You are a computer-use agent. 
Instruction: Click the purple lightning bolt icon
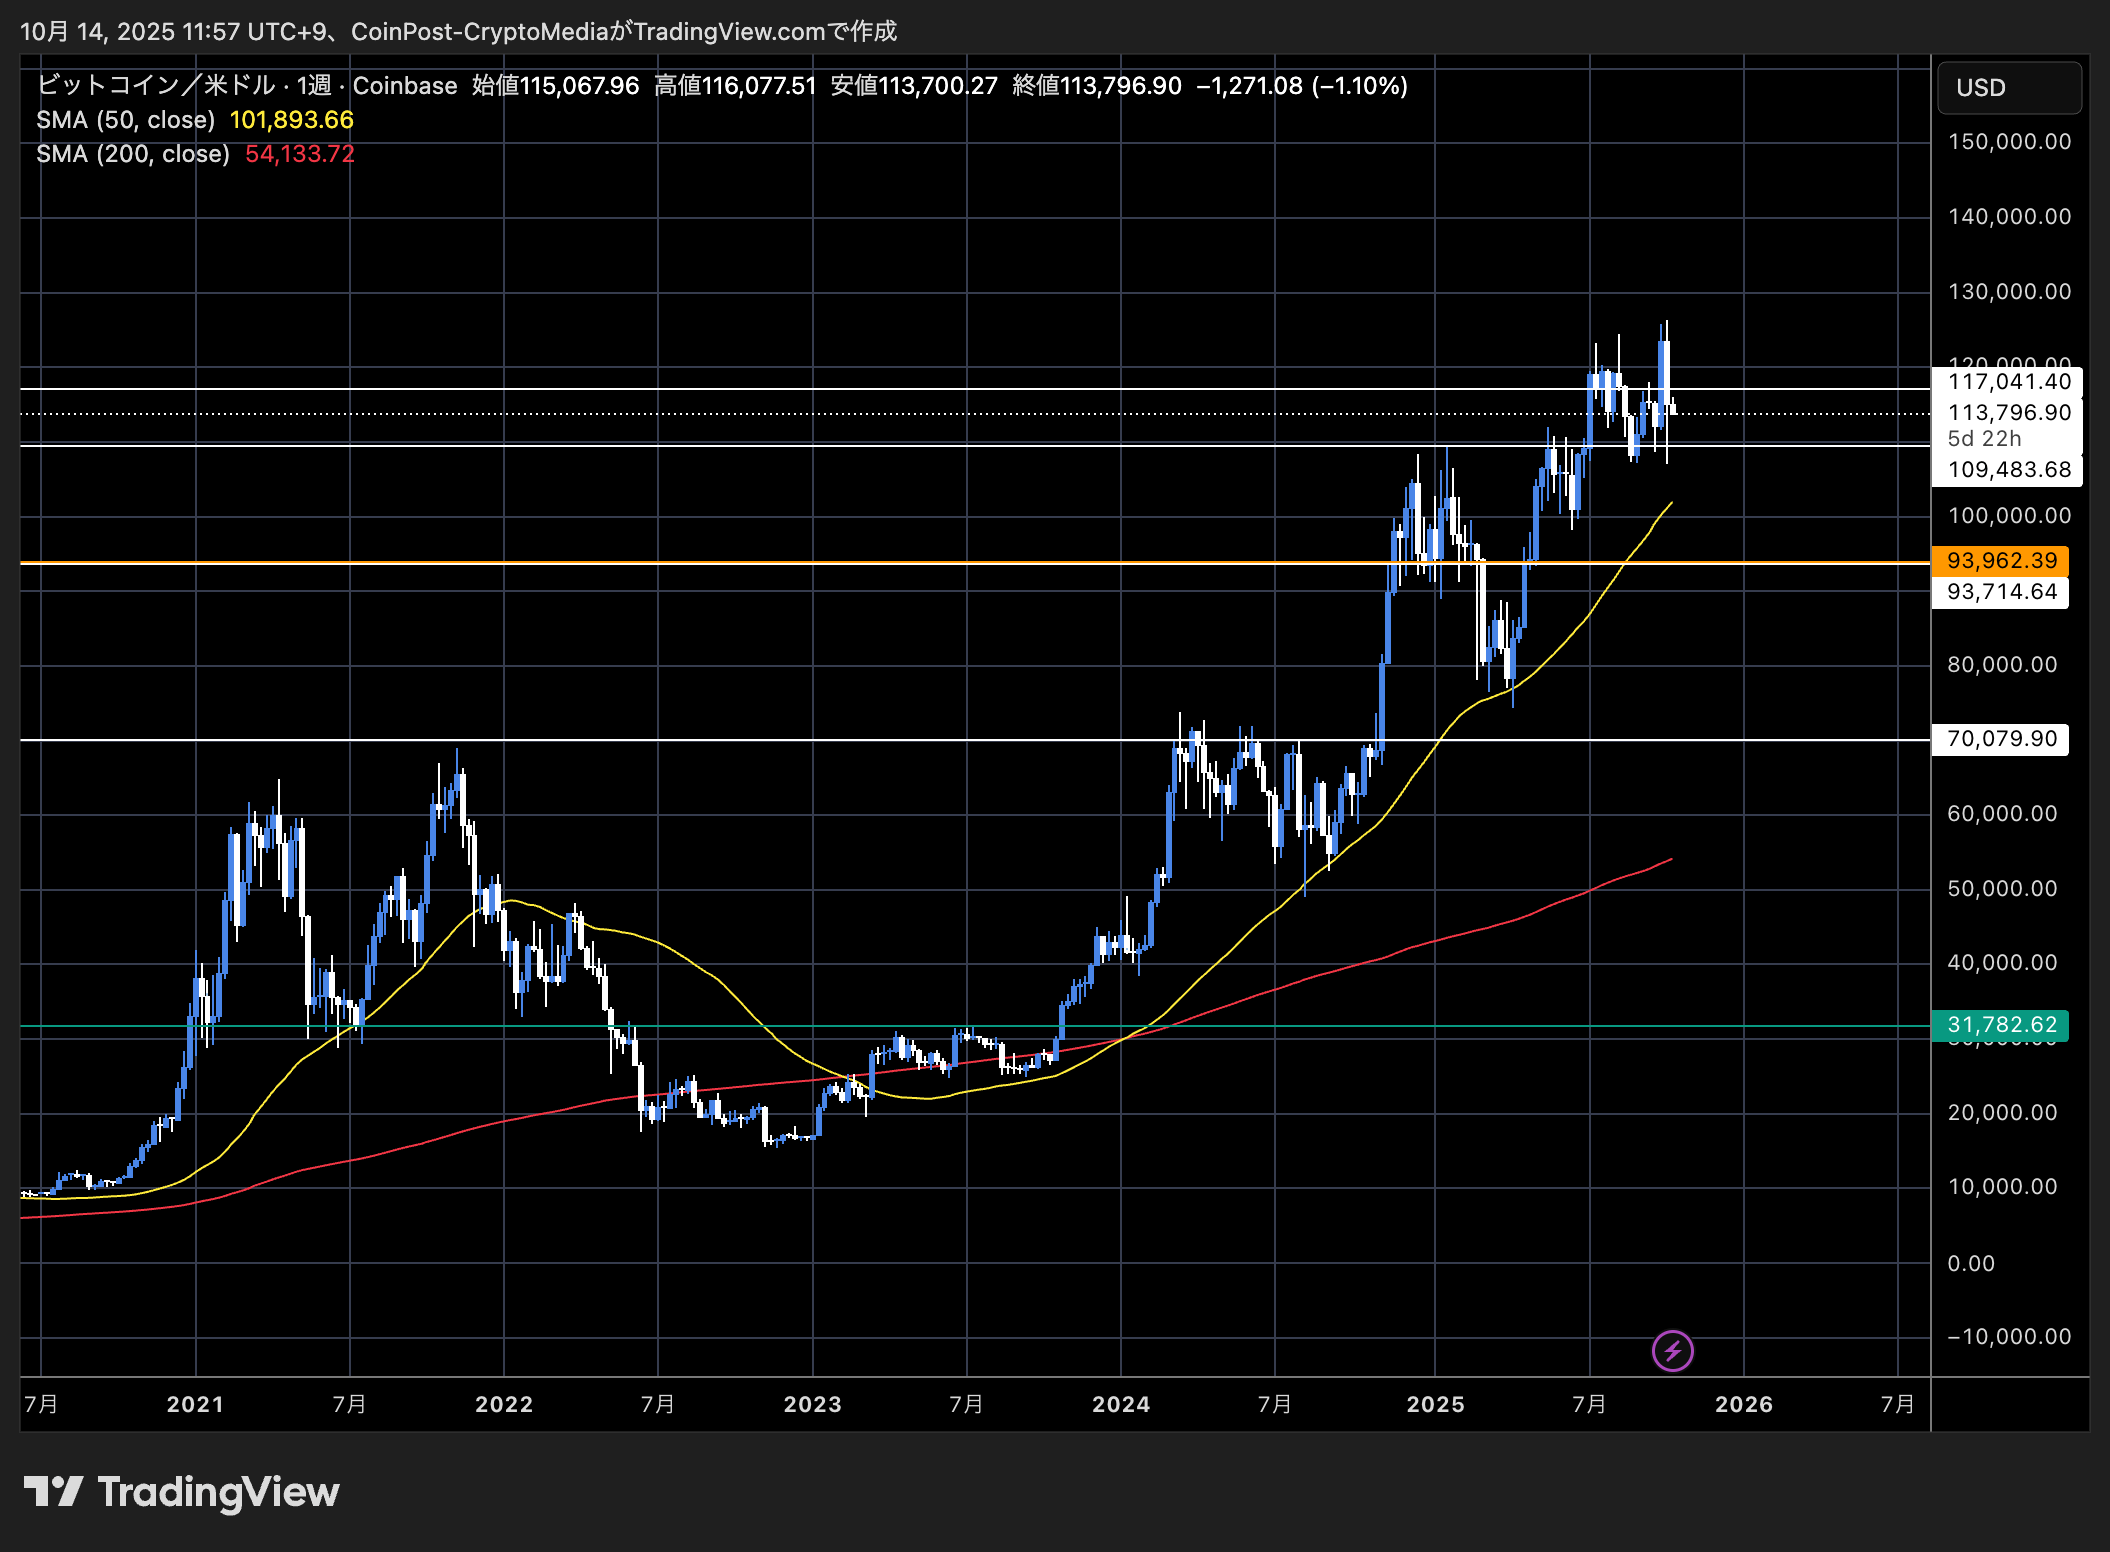[x=1672, y=1351]
